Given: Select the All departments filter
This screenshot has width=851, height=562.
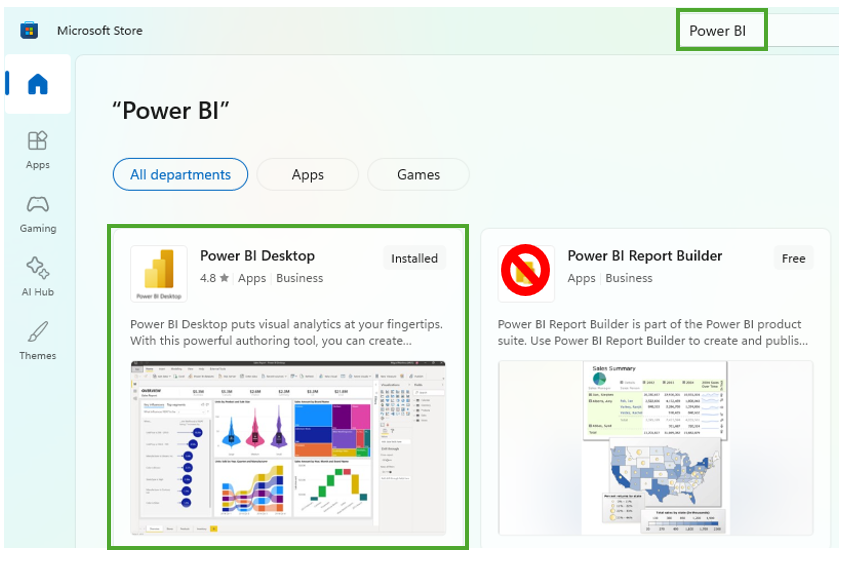Looking at the screenshot, I should [x=180, y=175].
